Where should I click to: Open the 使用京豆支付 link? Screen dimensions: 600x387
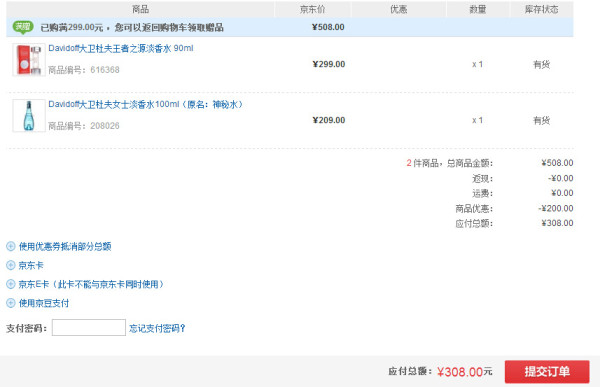pyautogui.click(x=44, y=303)
